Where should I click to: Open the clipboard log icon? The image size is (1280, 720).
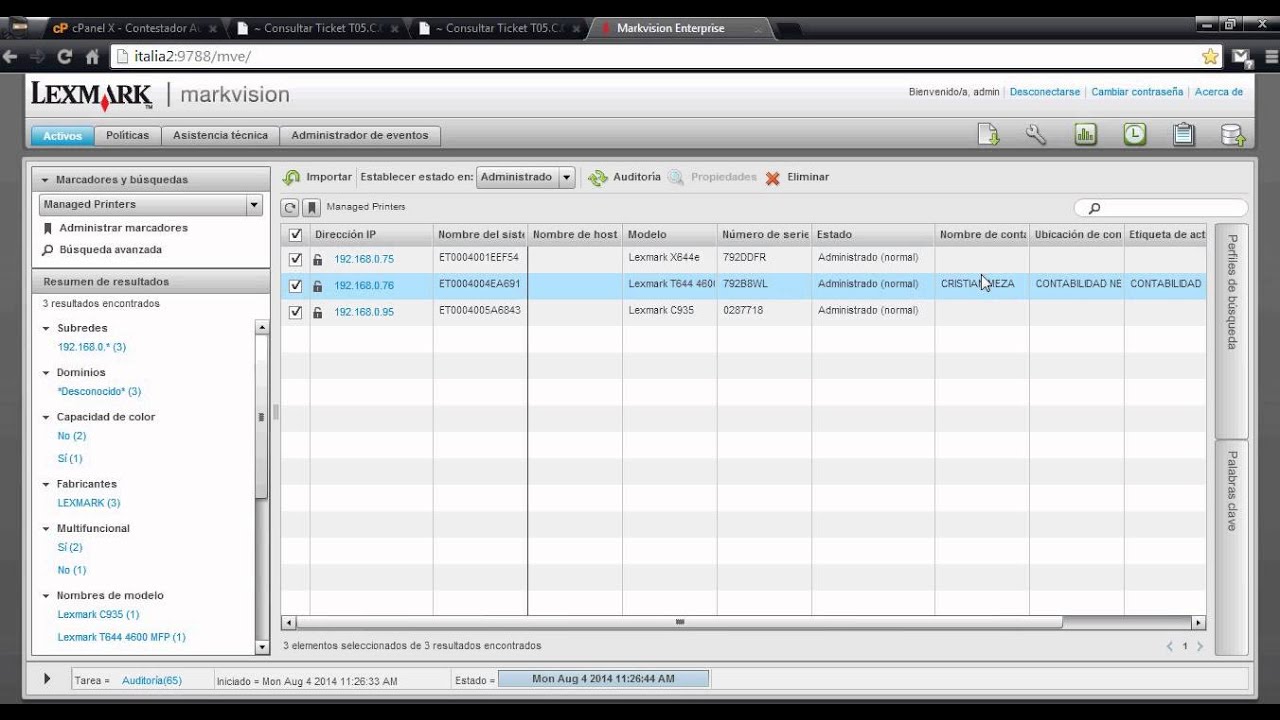[1183, 134]
